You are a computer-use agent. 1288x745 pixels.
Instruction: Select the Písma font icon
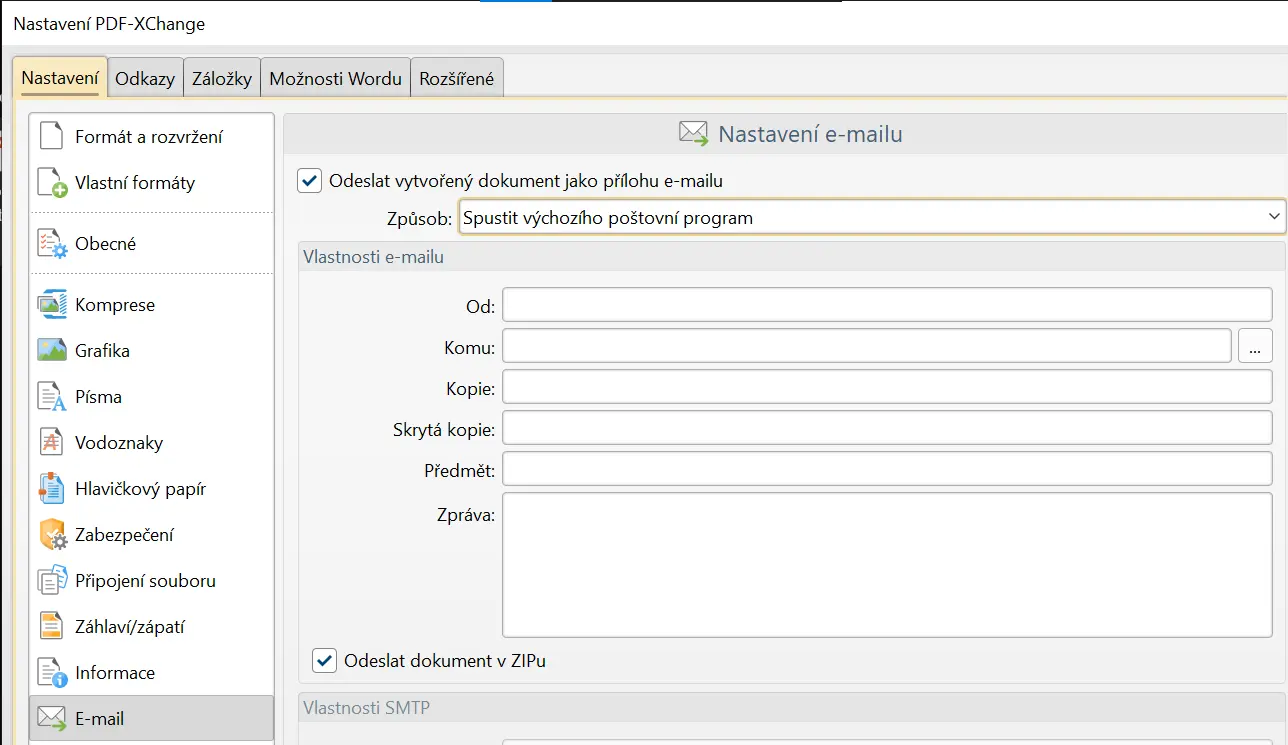[51, 396]
